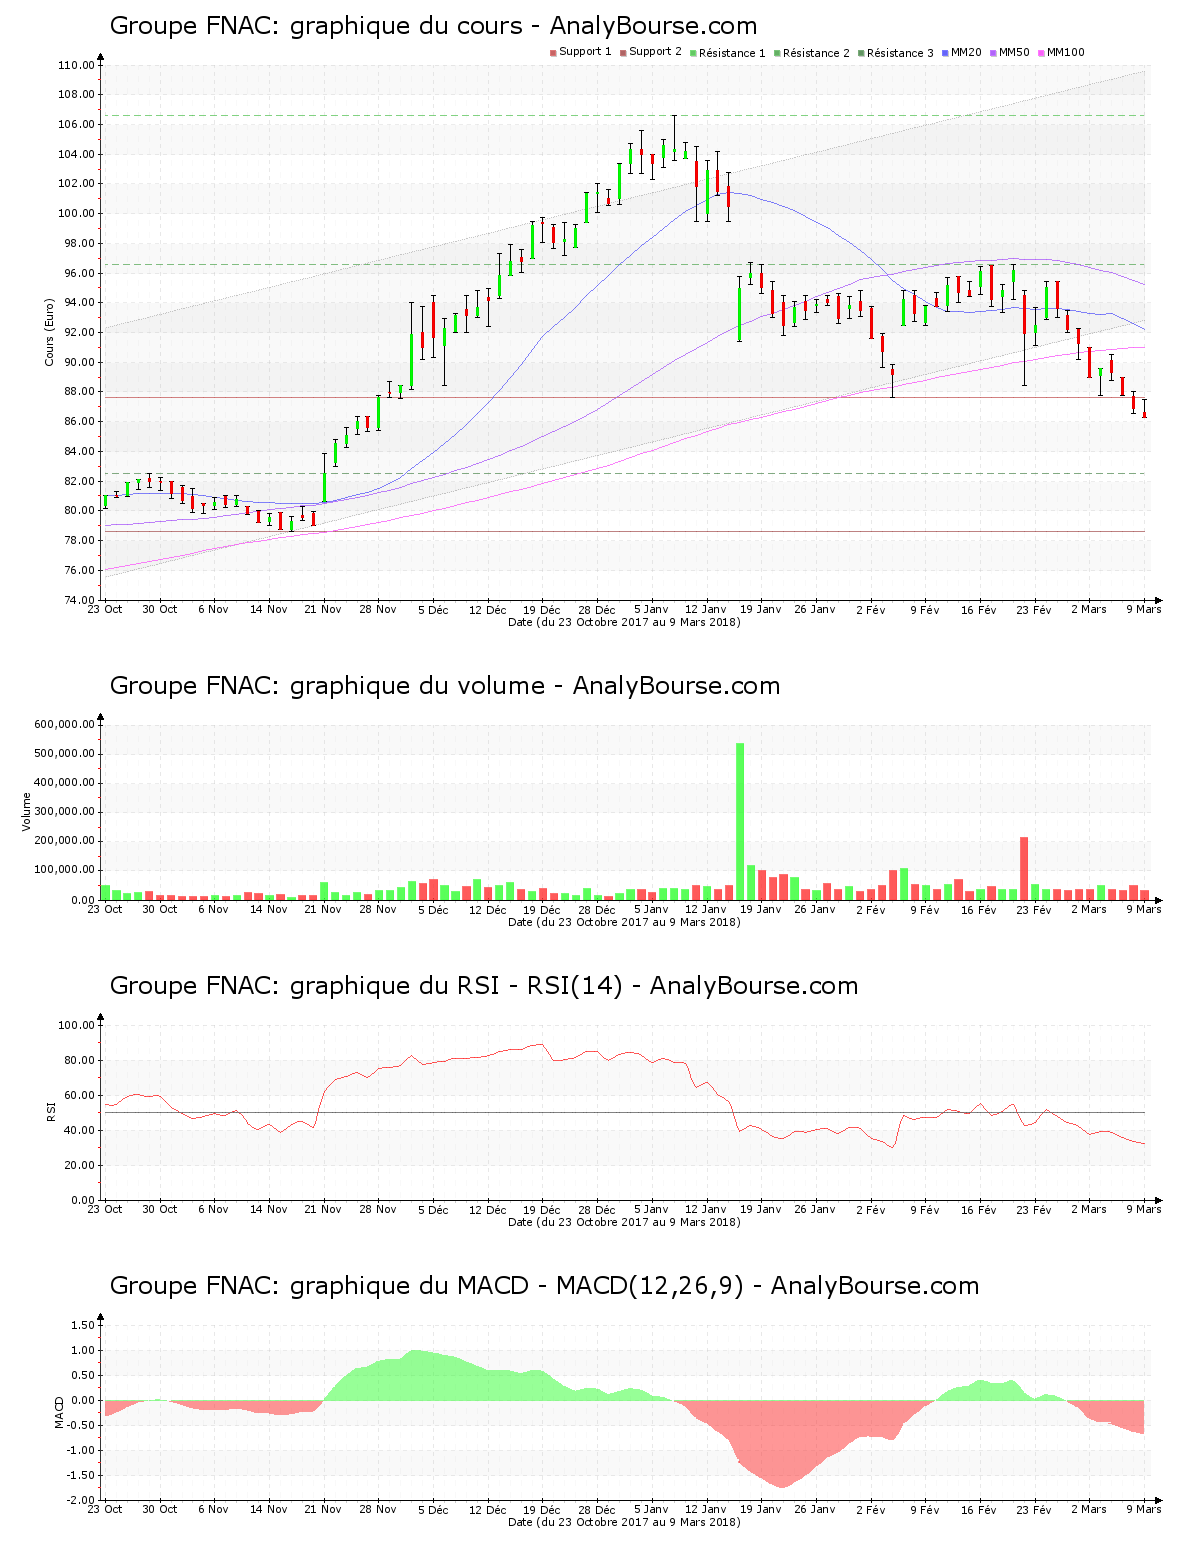
Task: Click the MM20 blue legend square
Action: coord(945,53)
